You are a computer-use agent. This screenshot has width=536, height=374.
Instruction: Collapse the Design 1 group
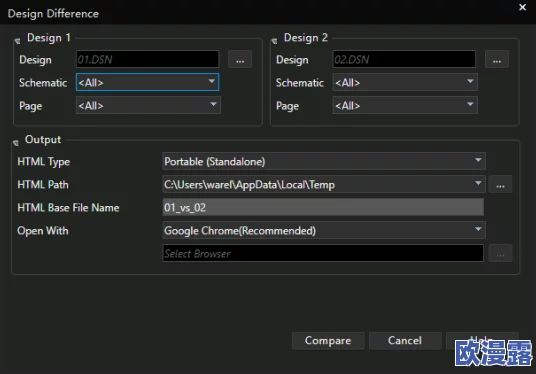(17, 41)
